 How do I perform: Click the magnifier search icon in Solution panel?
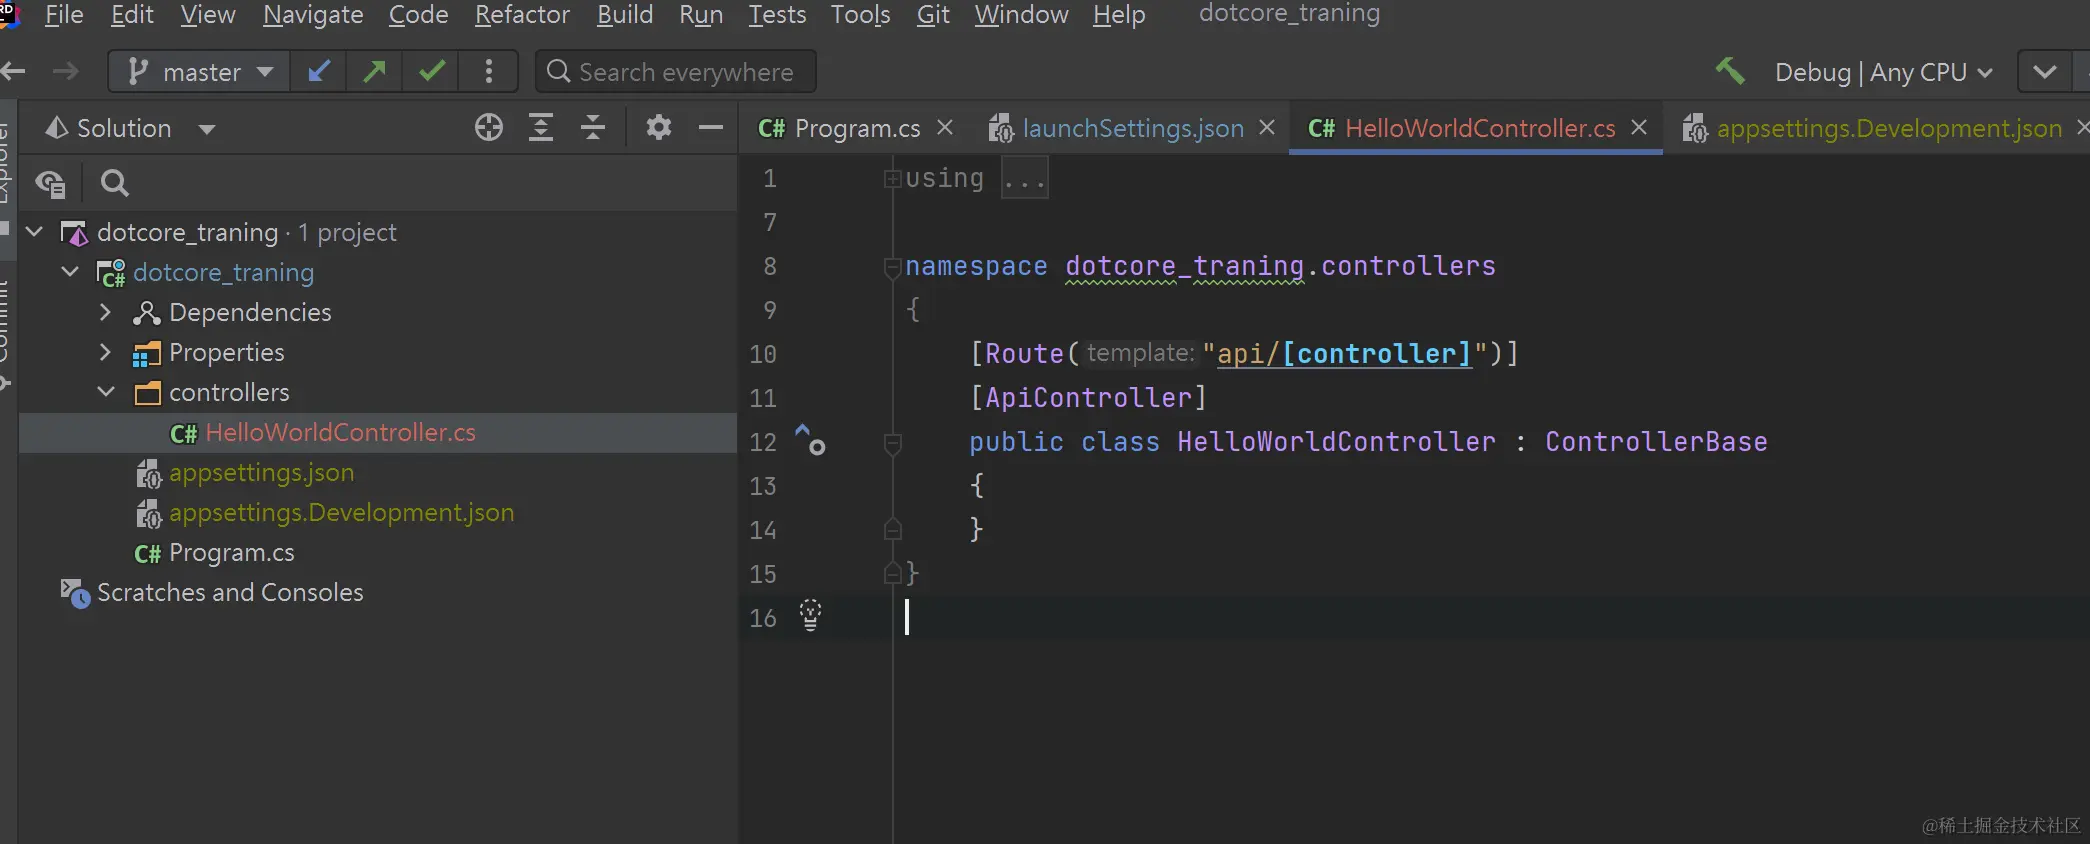coord(115,183)
